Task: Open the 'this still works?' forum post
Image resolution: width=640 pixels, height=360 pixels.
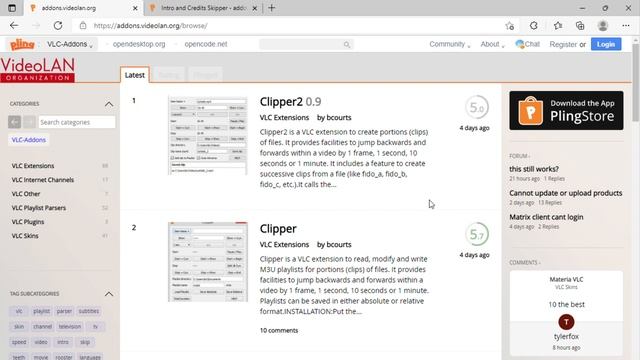Action: tap(534, 169)
